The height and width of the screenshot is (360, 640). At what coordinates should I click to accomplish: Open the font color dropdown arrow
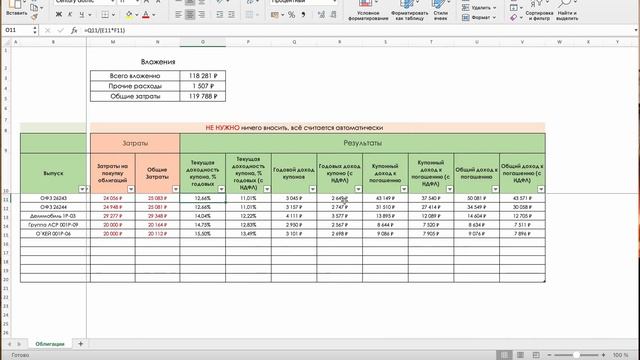[154, 15]
